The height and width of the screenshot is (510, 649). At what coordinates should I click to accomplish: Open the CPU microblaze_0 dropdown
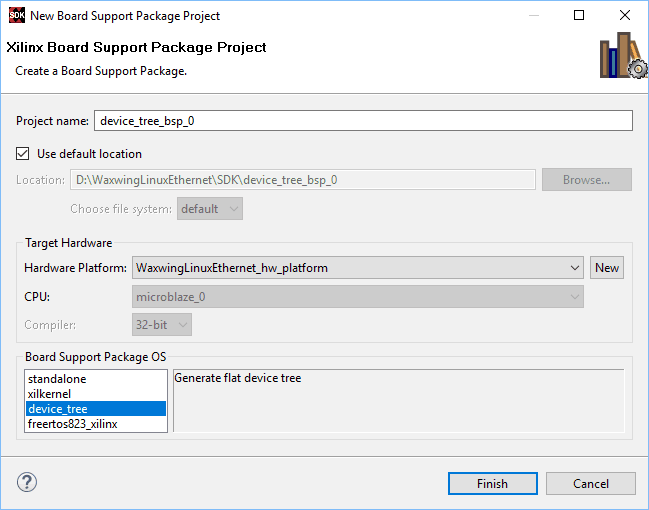pyautogui.click(x=358, y=297)
